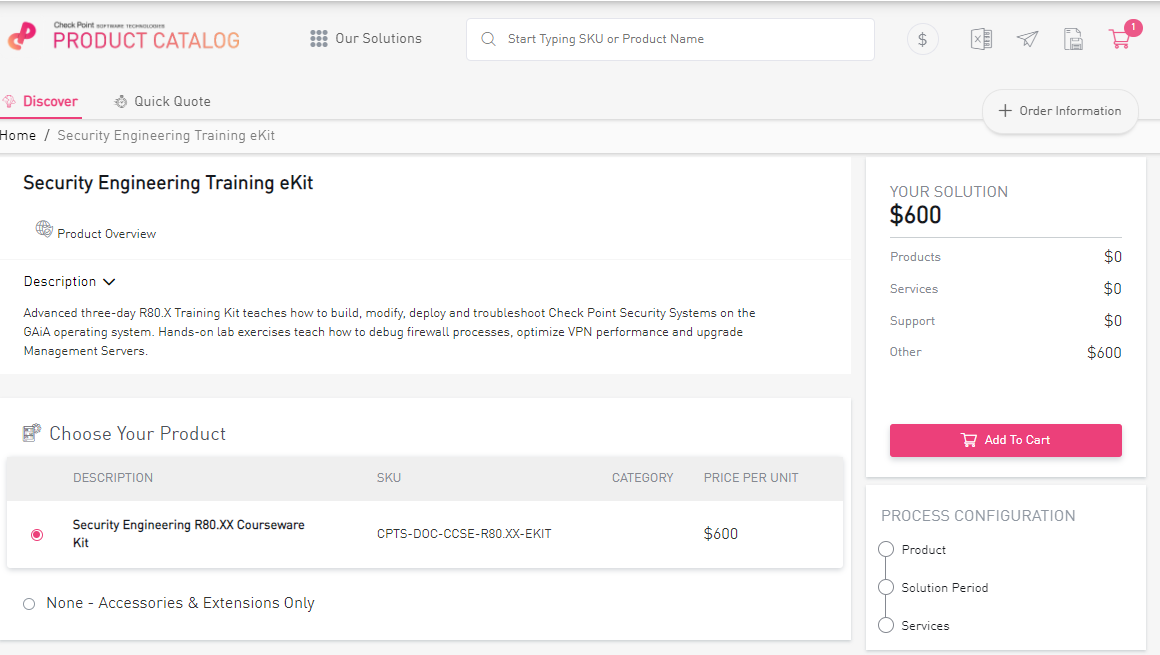Click the paper plane send icon
This screenshot has height=655, width=1160.
[x=1027, y=39]
